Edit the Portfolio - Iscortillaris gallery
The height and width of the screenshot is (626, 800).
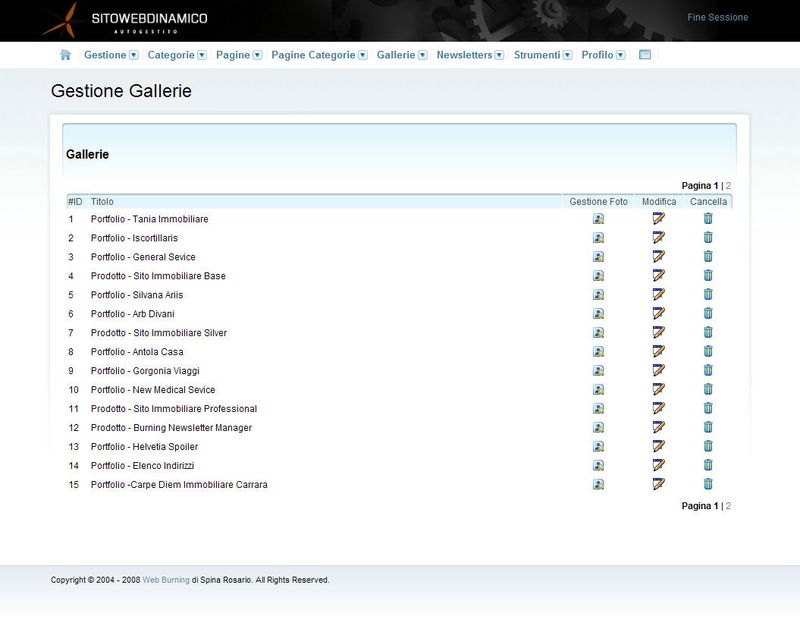(x=659, y=238)
